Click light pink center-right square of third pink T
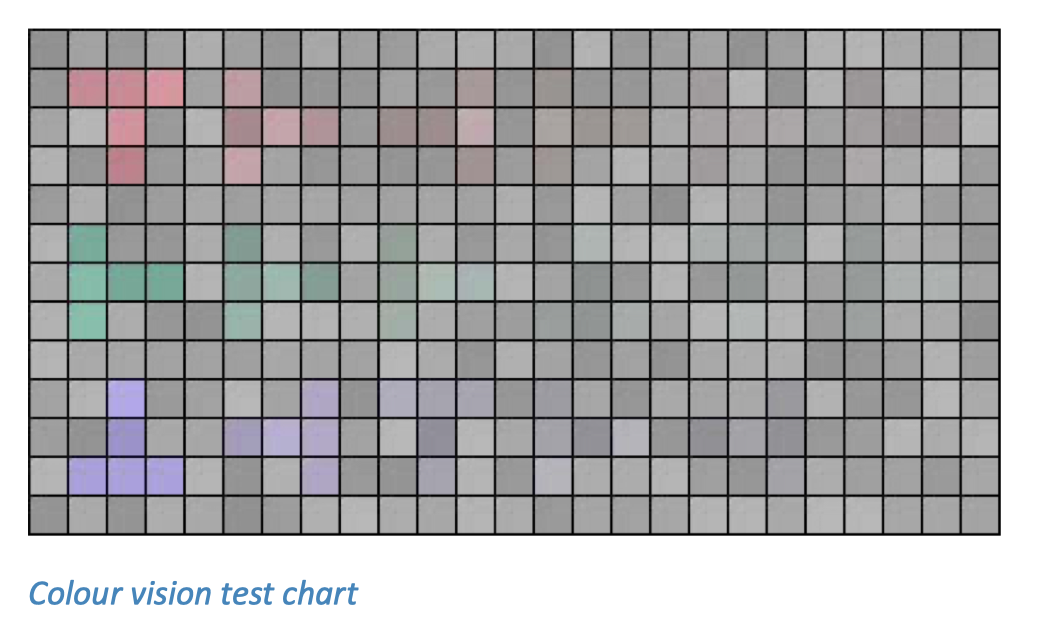The width and height of the screenshot is (1040, 634). (x=476, y=127)
